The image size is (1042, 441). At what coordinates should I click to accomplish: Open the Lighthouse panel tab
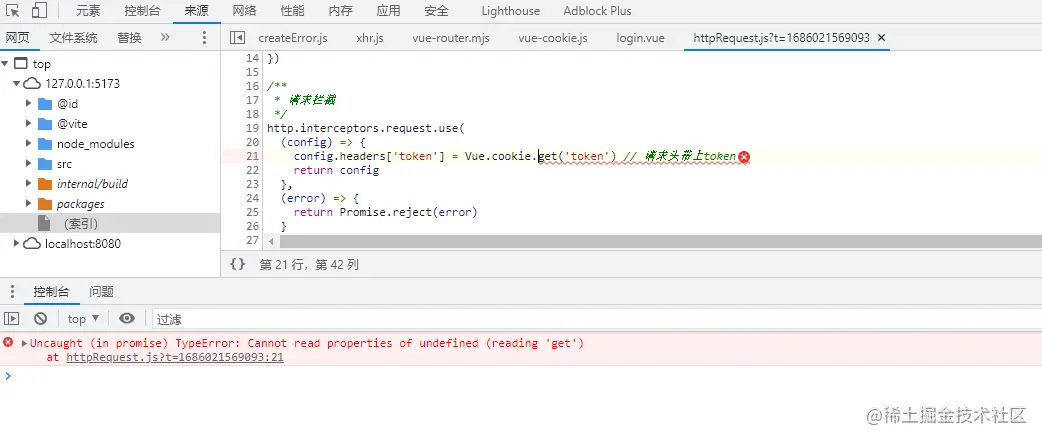click(510, 11)
